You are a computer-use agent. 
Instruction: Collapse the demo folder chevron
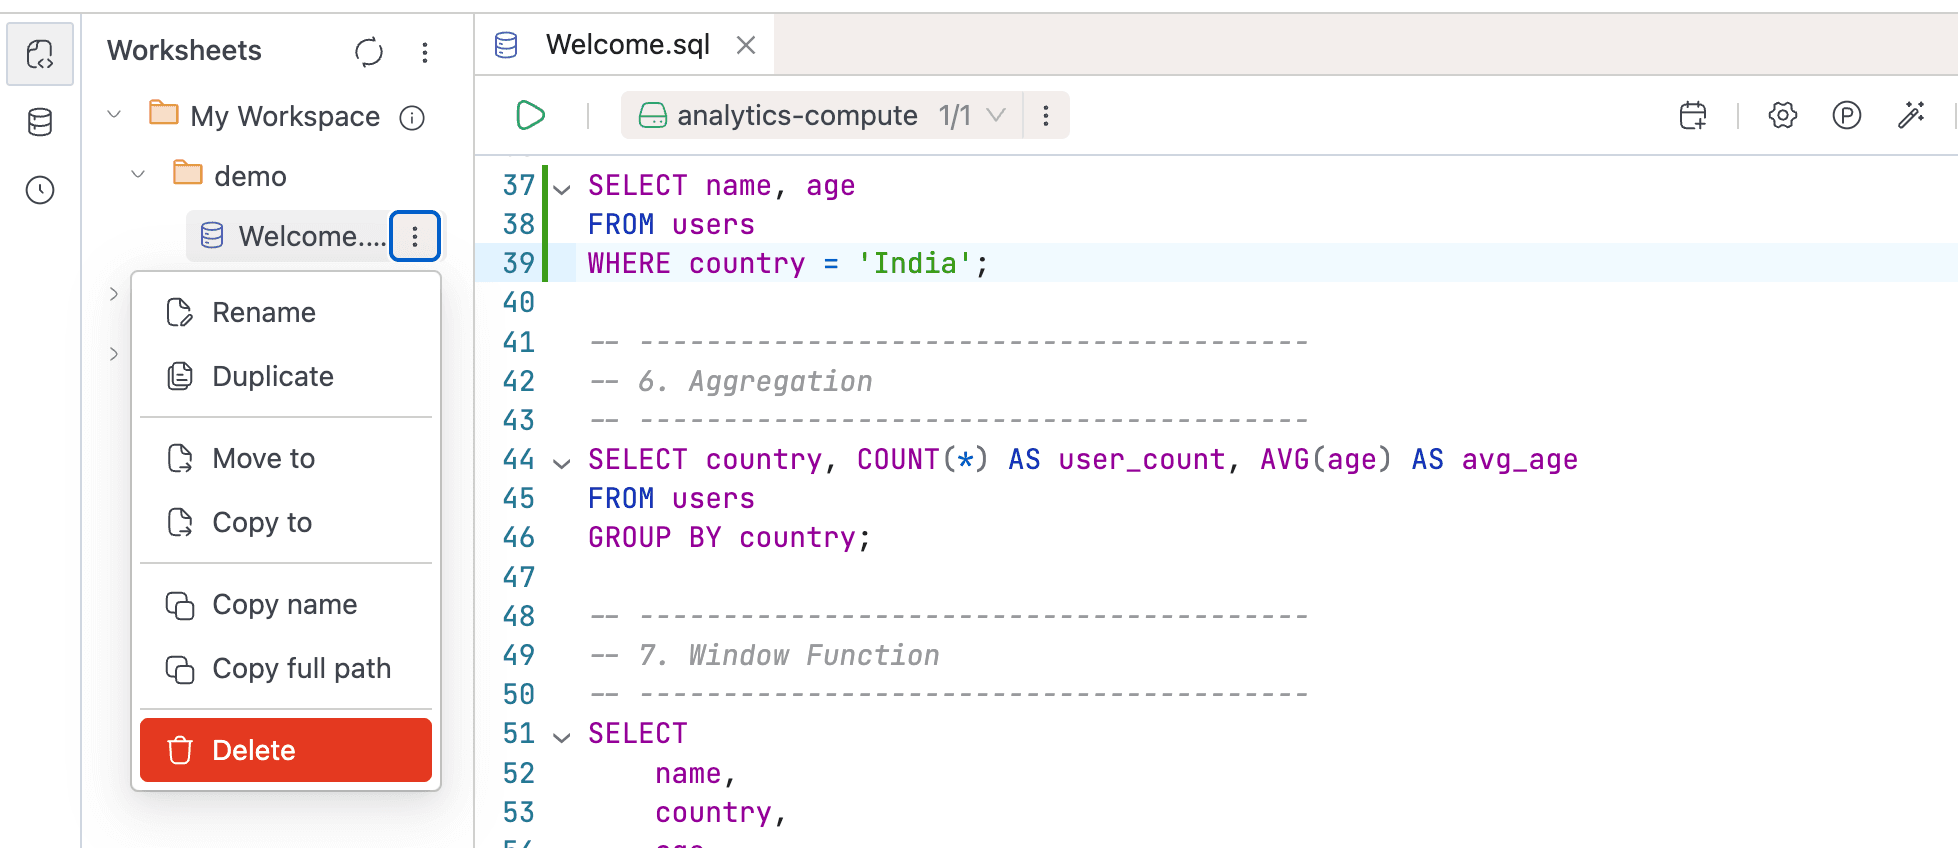point(138,175)
